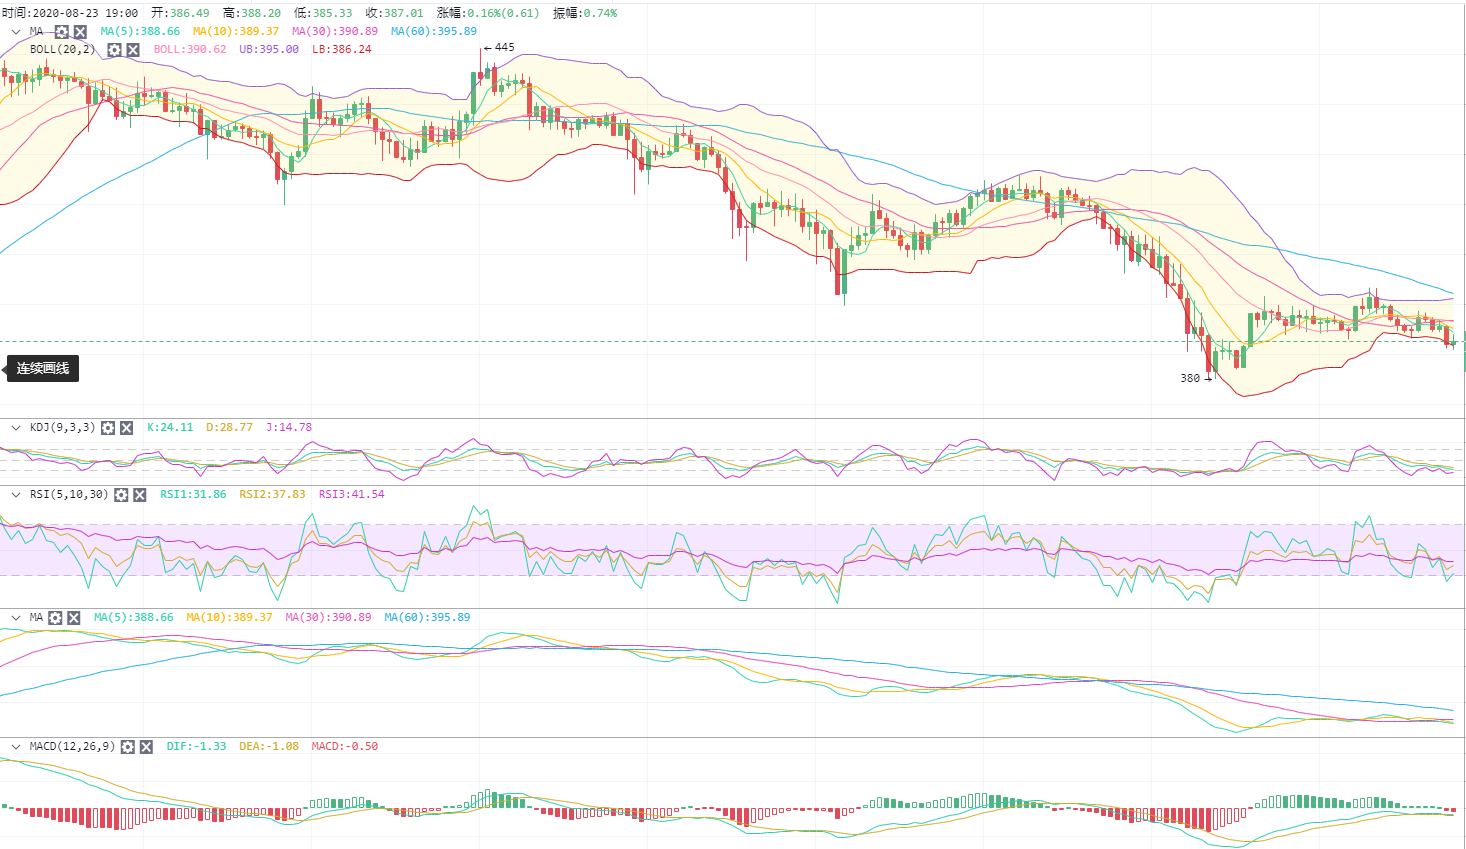
Task: Click the DEA:-1.08 value in MACD panel
Action: (269, 747)
